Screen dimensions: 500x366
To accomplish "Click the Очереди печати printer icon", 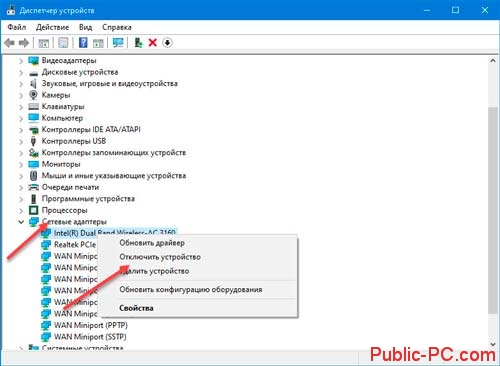I will coord(33,187).
